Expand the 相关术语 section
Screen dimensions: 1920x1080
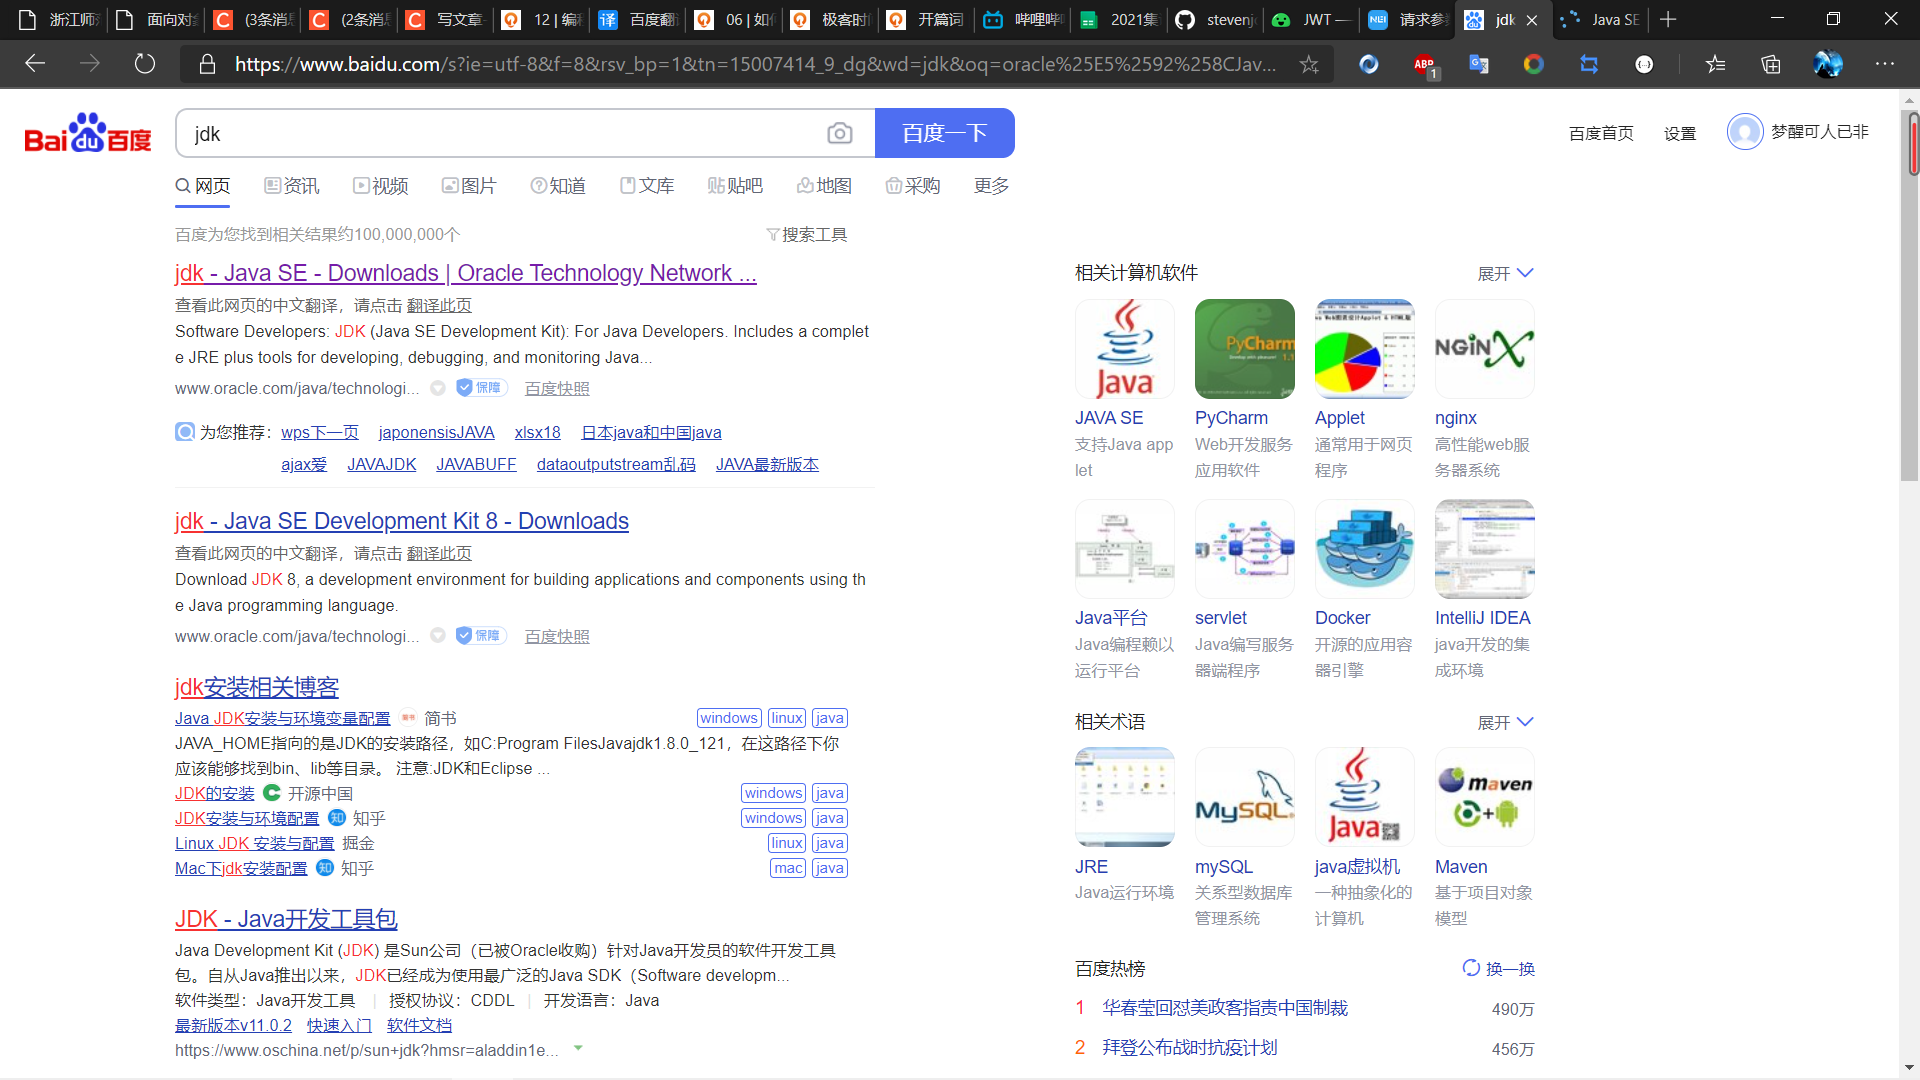click(1505, 722)
